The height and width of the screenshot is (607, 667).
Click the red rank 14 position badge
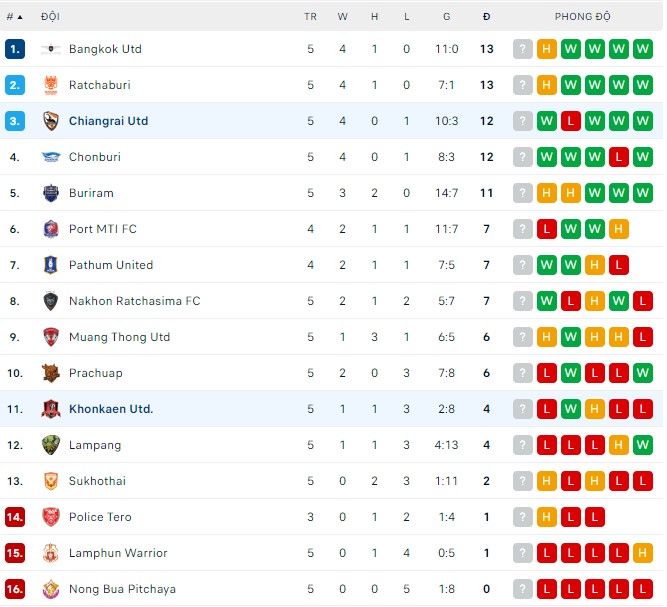pos(14,517)
